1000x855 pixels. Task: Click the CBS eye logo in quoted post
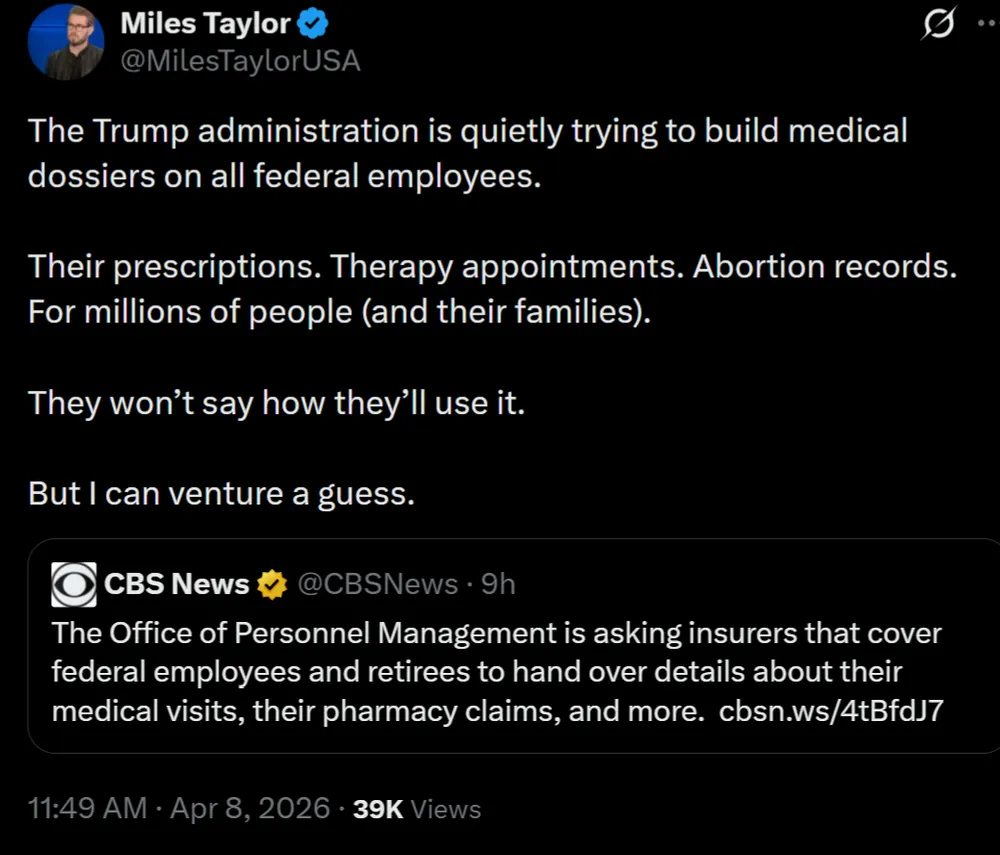point(74,584)
